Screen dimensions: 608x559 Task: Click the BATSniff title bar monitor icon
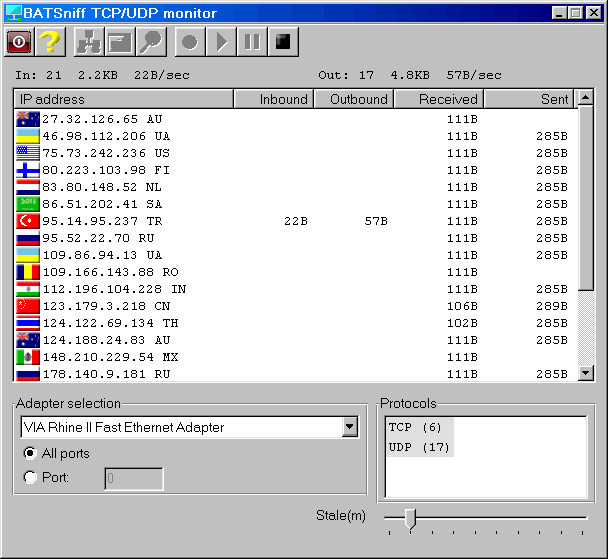point(14,13)
